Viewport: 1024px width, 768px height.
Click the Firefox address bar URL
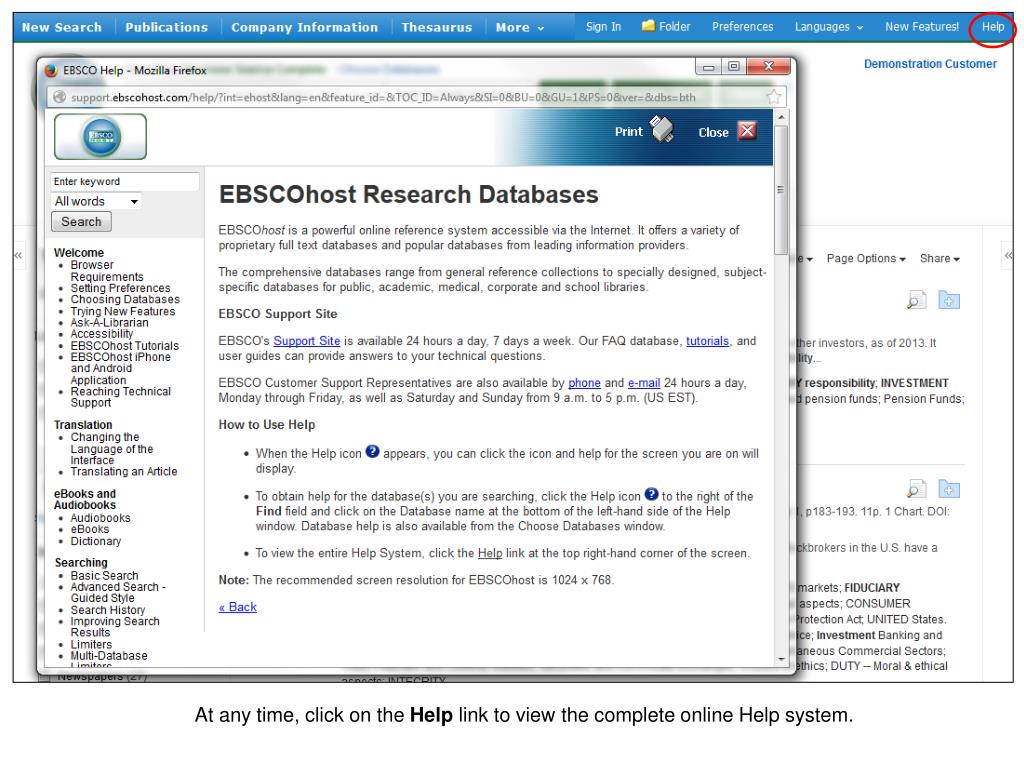(x=383, y=97)
